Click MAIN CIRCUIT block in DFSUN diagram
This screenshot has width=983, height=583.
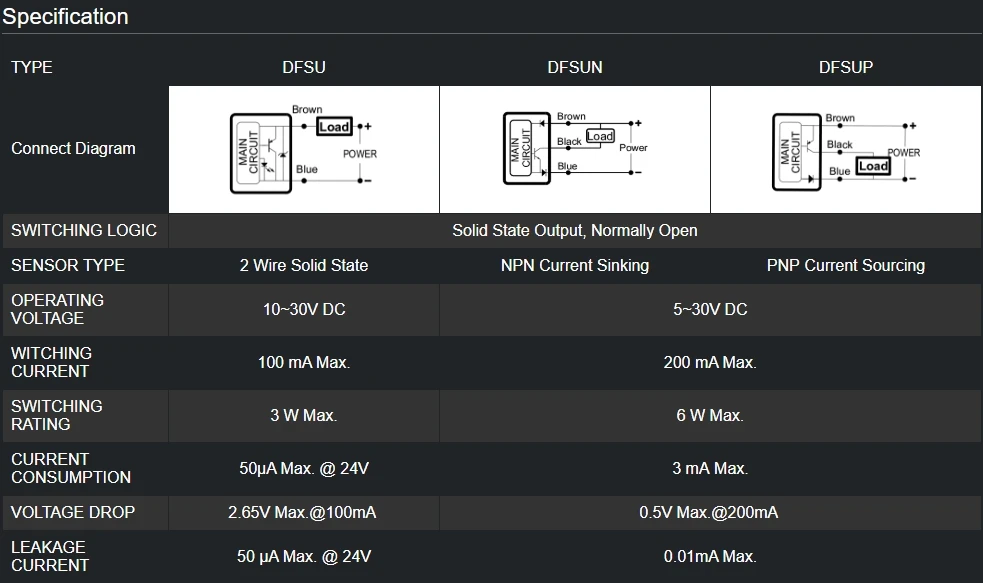[x=520, y=149]
